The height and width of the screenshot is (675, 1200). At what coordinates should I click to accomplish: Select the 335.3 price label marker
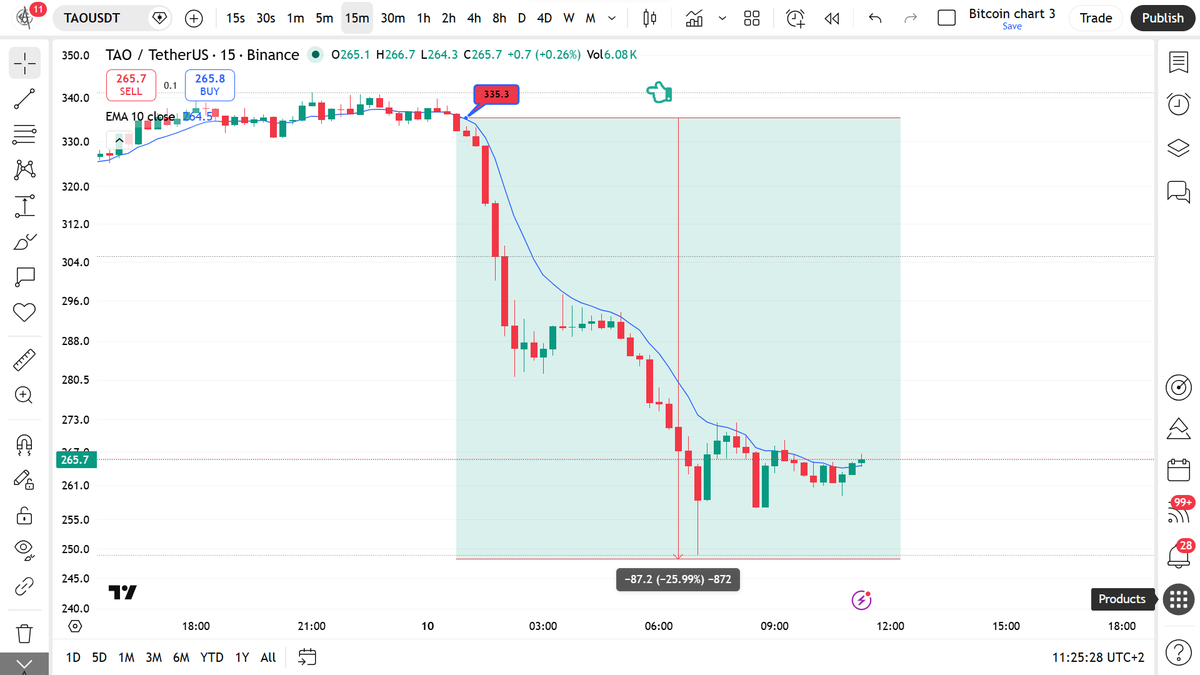[495, 94]
